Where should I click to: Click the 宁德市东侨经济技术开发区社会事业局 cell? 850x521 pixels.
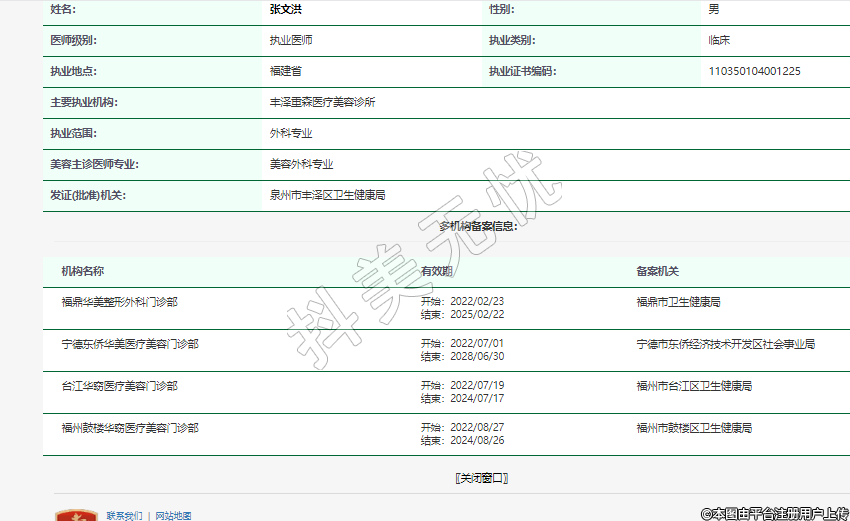point(725,344)
